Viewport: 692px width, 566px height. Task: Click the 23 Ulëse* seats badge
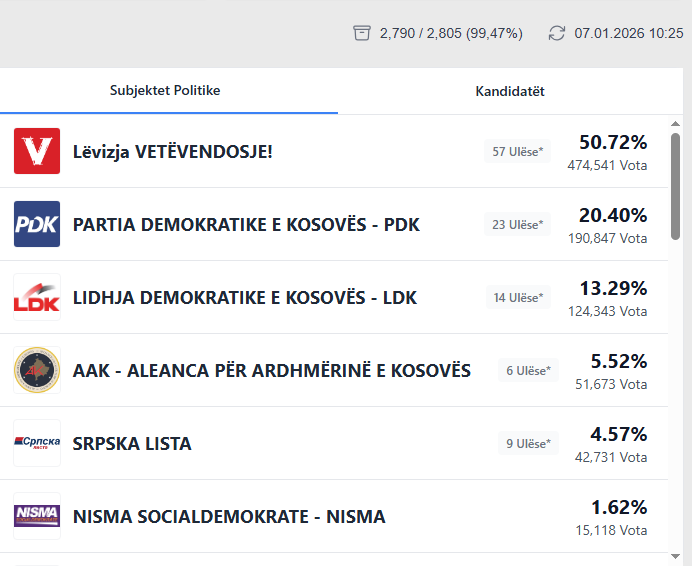click(517, 225)
